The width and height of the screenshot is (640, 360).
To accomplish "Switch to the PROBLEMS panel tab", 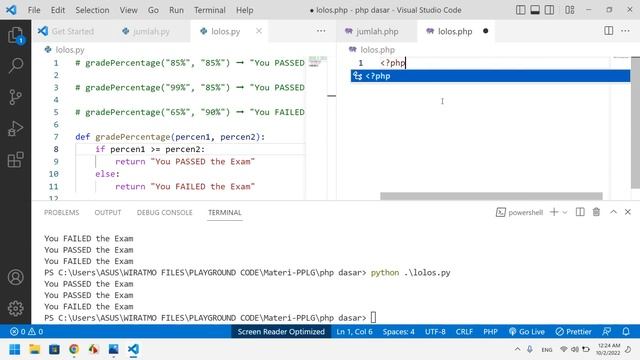I will (62, 212).
